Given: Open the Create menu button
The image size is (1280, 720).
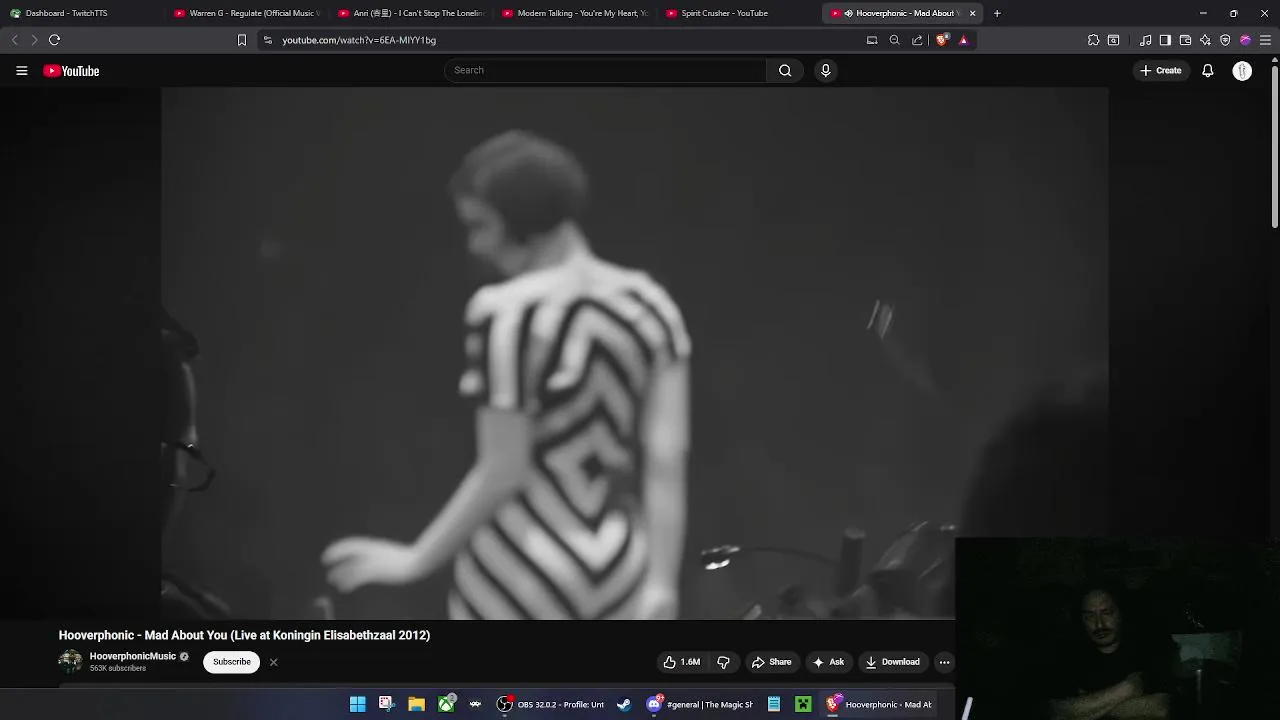Looking at the screenshot, I should coord(1161,71).
